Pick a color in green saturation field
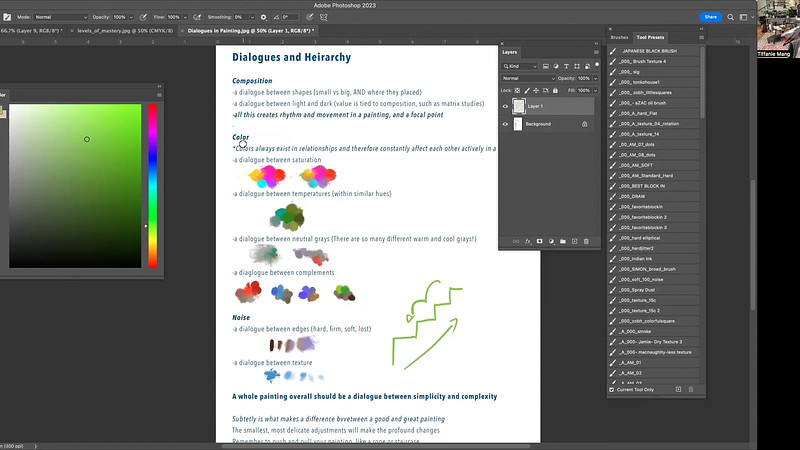800x450 pixels. [x=75, y=186]
